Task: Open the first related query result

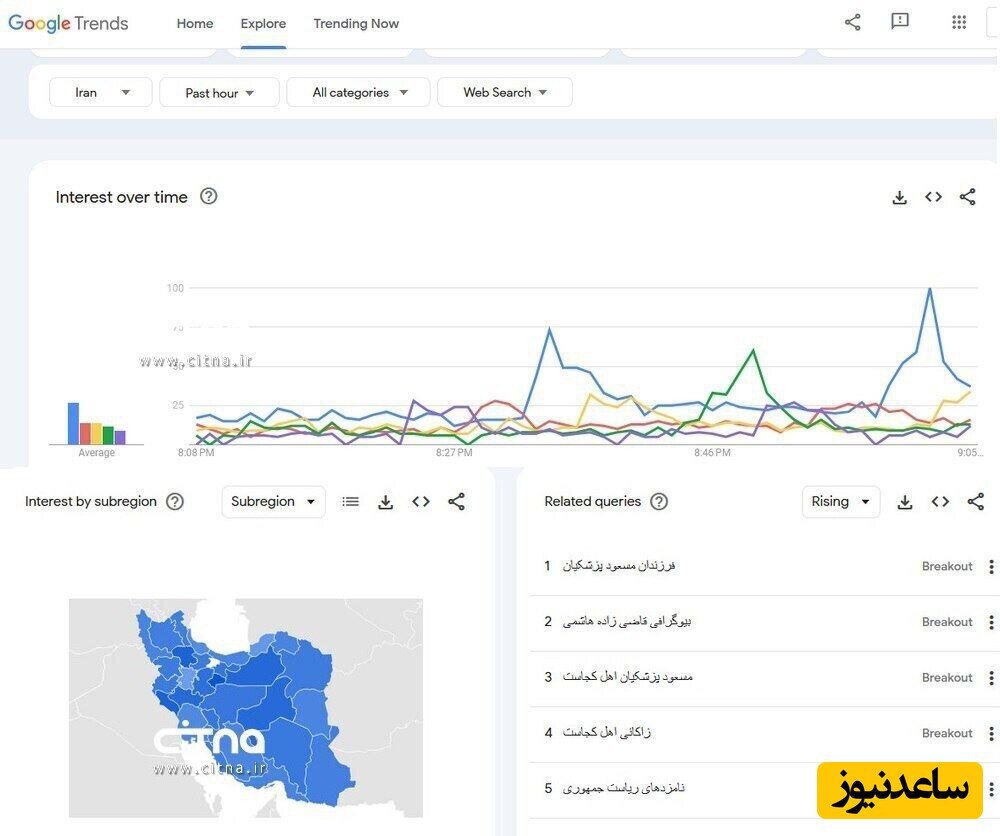Action: 619,566
